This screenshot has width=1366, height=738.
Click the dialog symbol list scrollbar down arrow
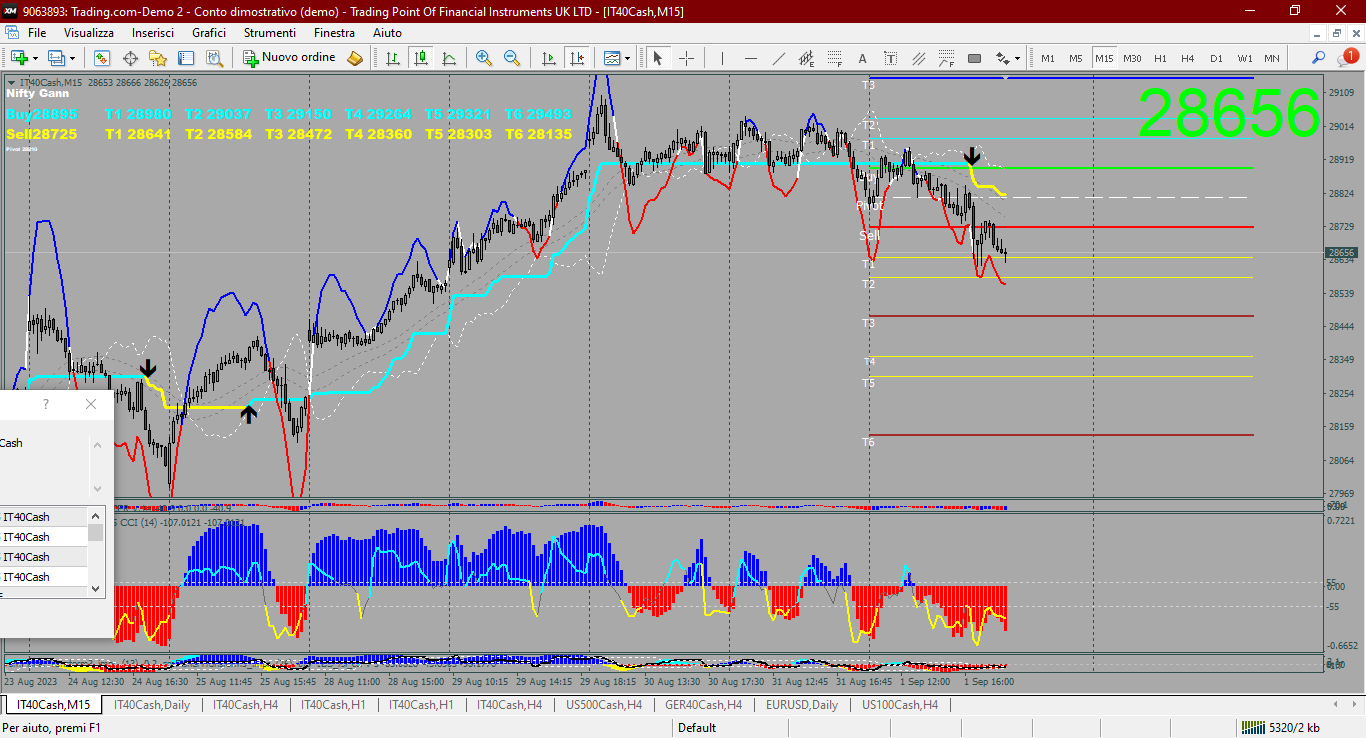96,589
